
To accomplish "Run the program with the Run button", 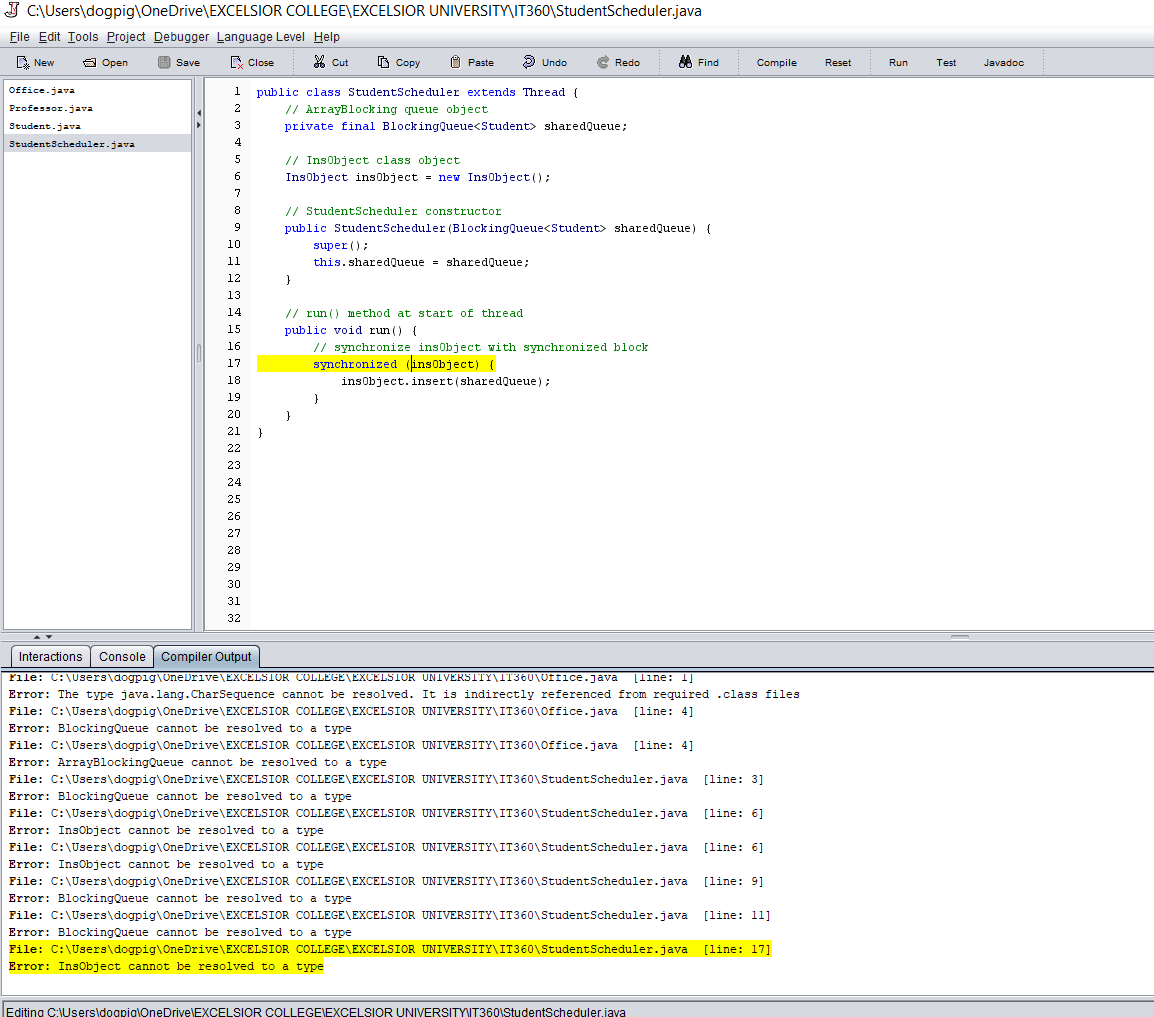I will tap(897, 61).
